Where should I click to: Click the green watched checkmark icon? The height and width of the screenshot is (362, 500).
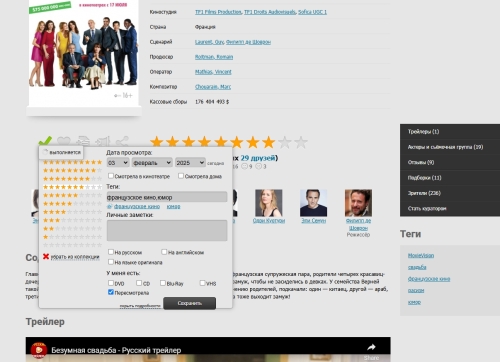(45, 140)
